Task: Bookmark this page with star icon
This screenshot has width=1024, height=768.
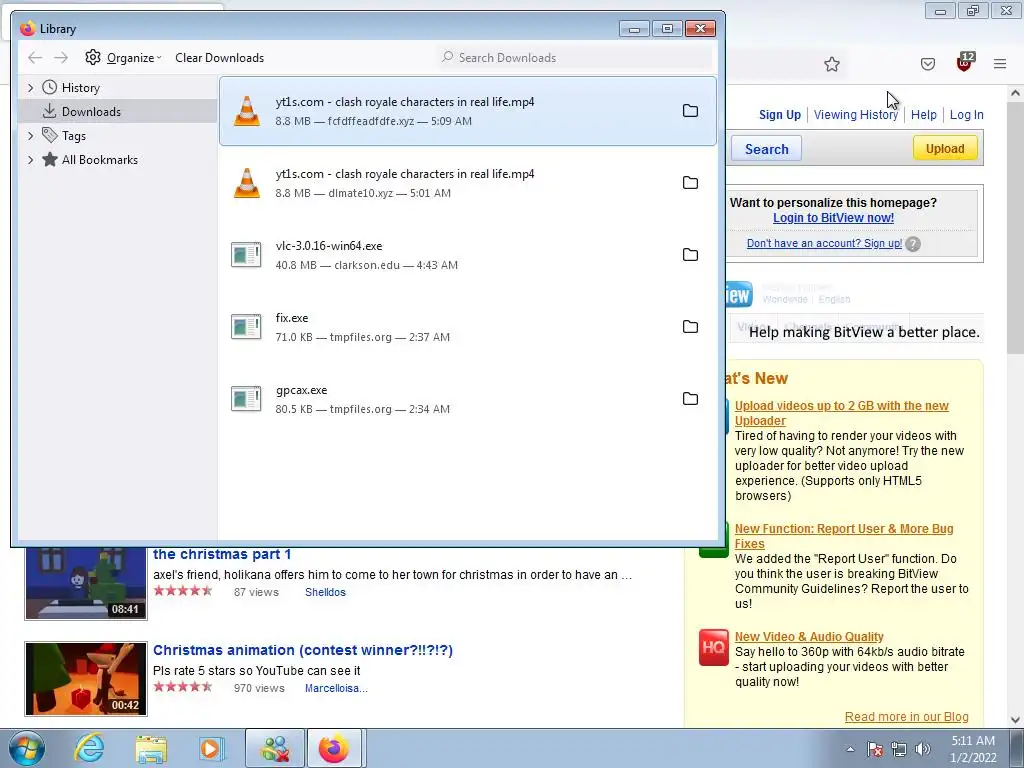Action: click(x=831, y=64)
